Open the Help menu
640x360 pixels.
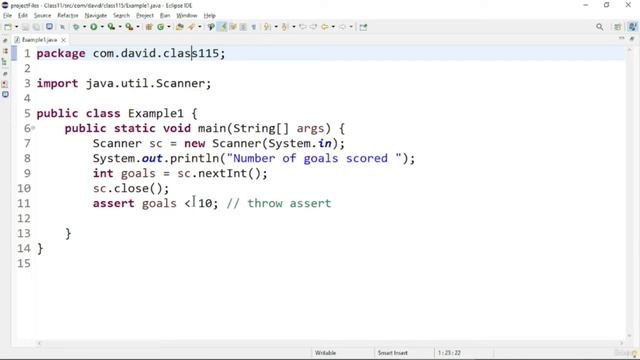(x=209, y=16)
